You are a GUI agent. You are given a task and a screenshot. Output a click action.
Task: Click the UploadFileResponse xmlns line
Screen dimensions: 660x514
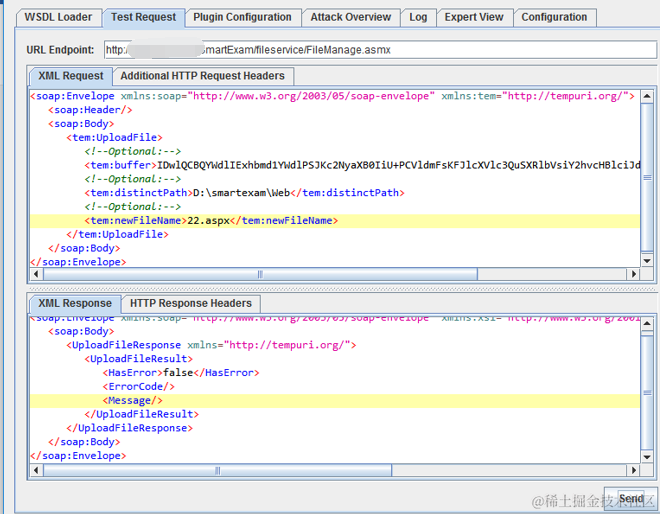point(211,345)
